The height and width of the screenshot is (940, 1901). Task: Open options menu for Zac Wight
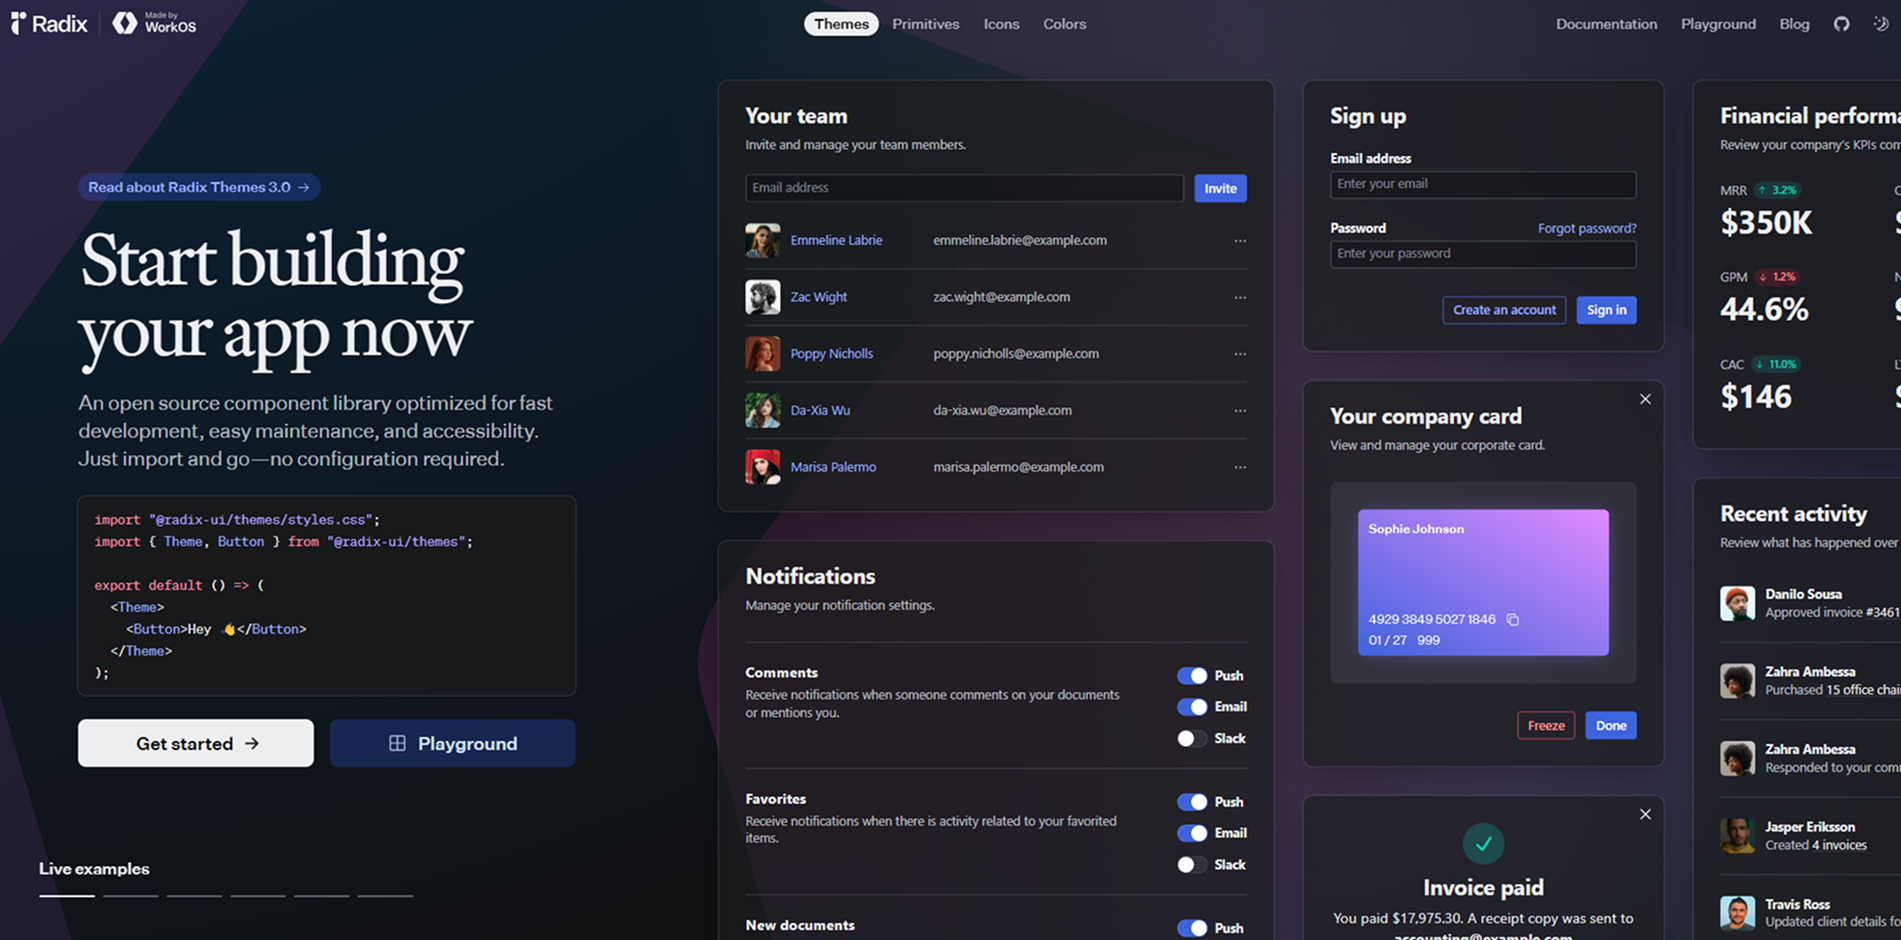click(x=1240, y=298)
